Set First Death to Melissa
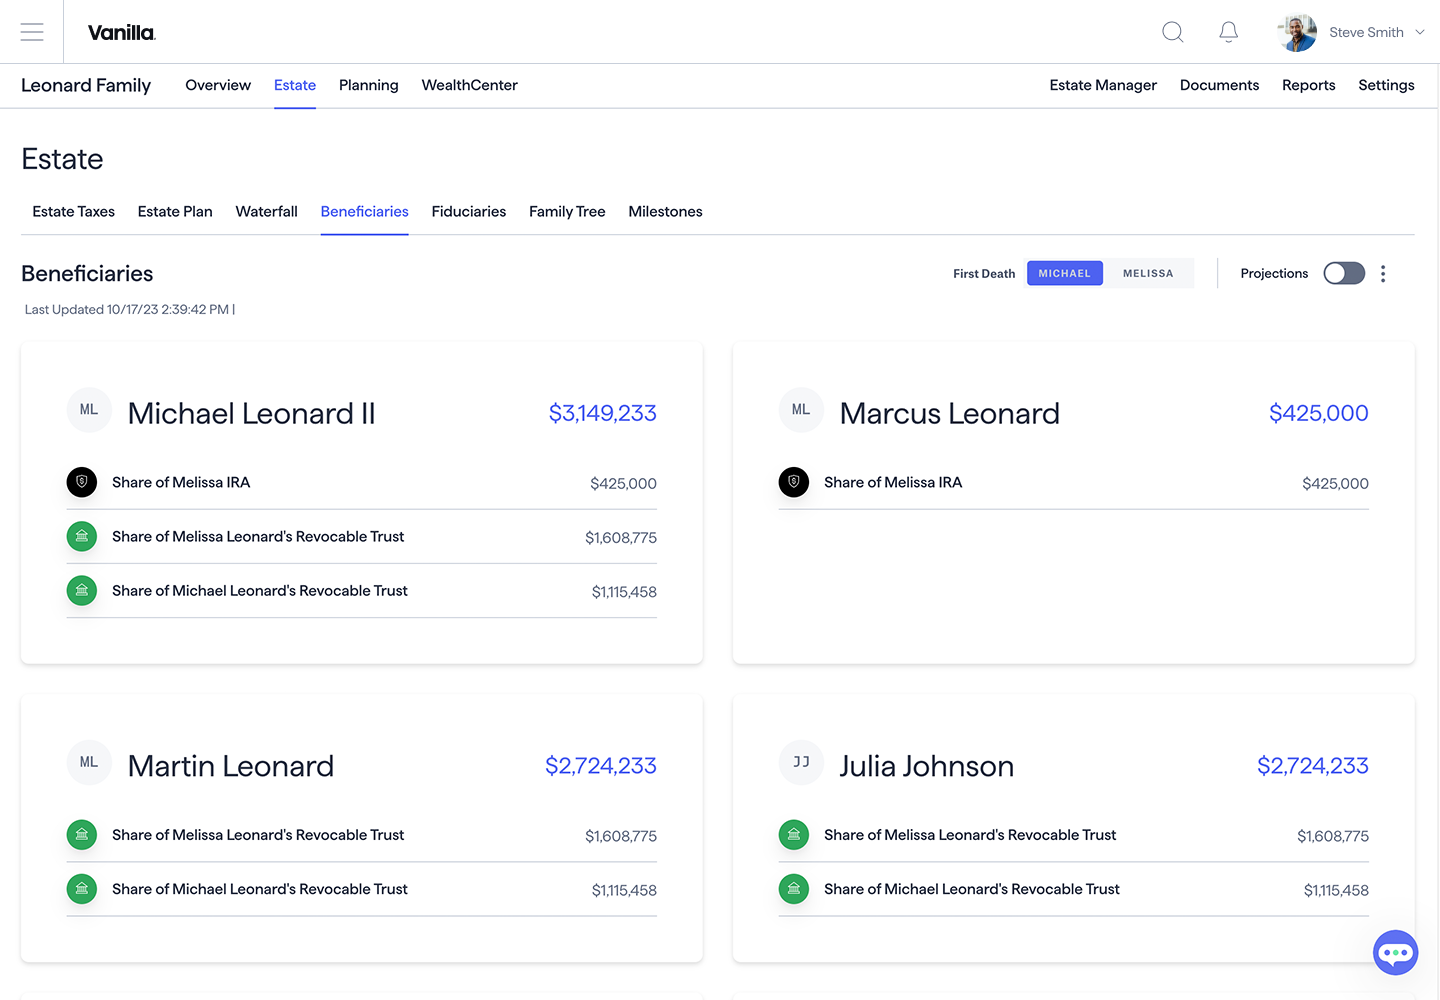The image size is (1440, 1000). pyautogui.click(x=1147, y=274)
